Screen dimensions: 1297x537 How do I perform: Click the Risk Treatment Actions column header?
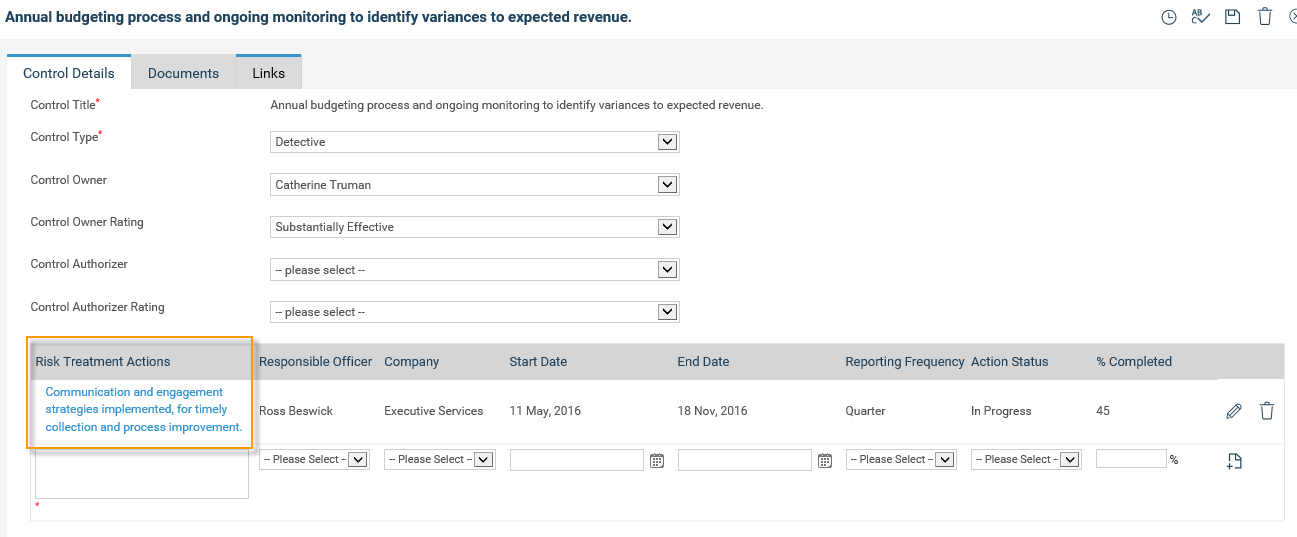(x=103, y=362)
